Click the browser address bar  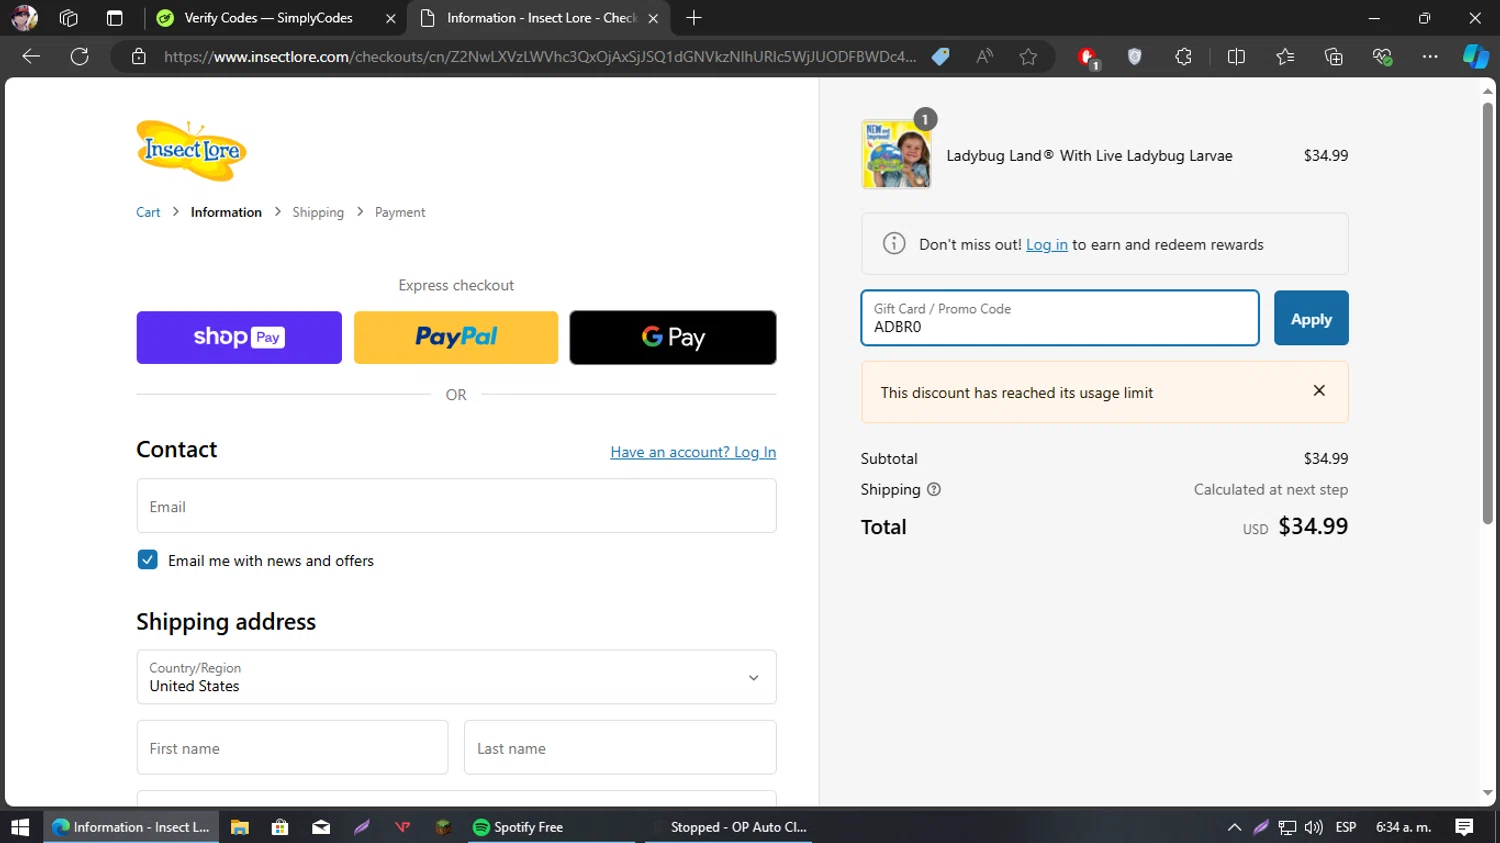point(540,57)
